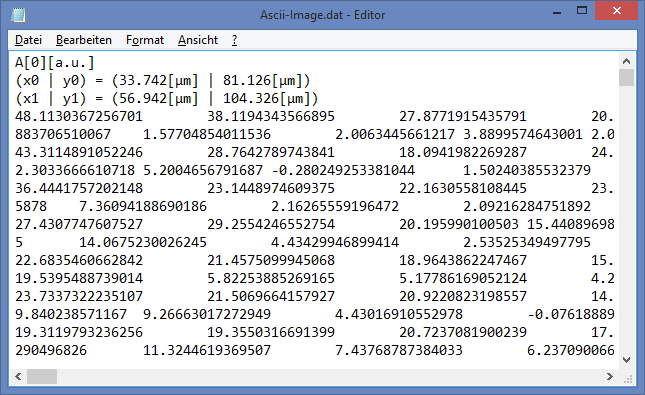Open the Format menu
This screenshot has height=395, width=645.
point(145,40)
